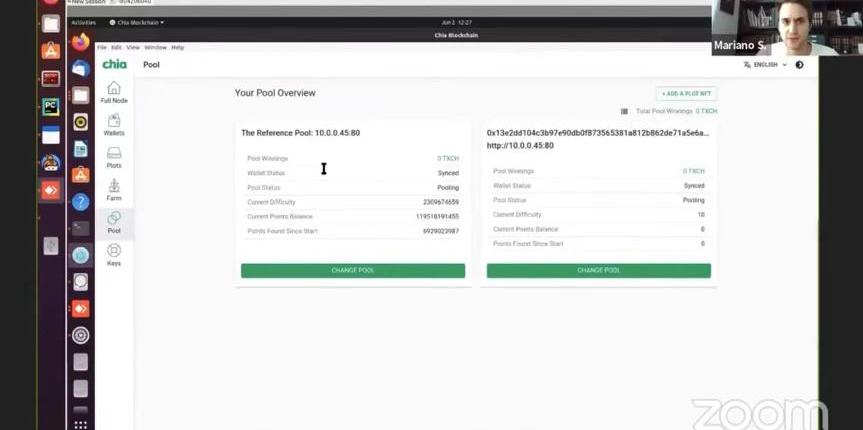Click the avatar character icon in outer dock

click(x=51, y=162)
